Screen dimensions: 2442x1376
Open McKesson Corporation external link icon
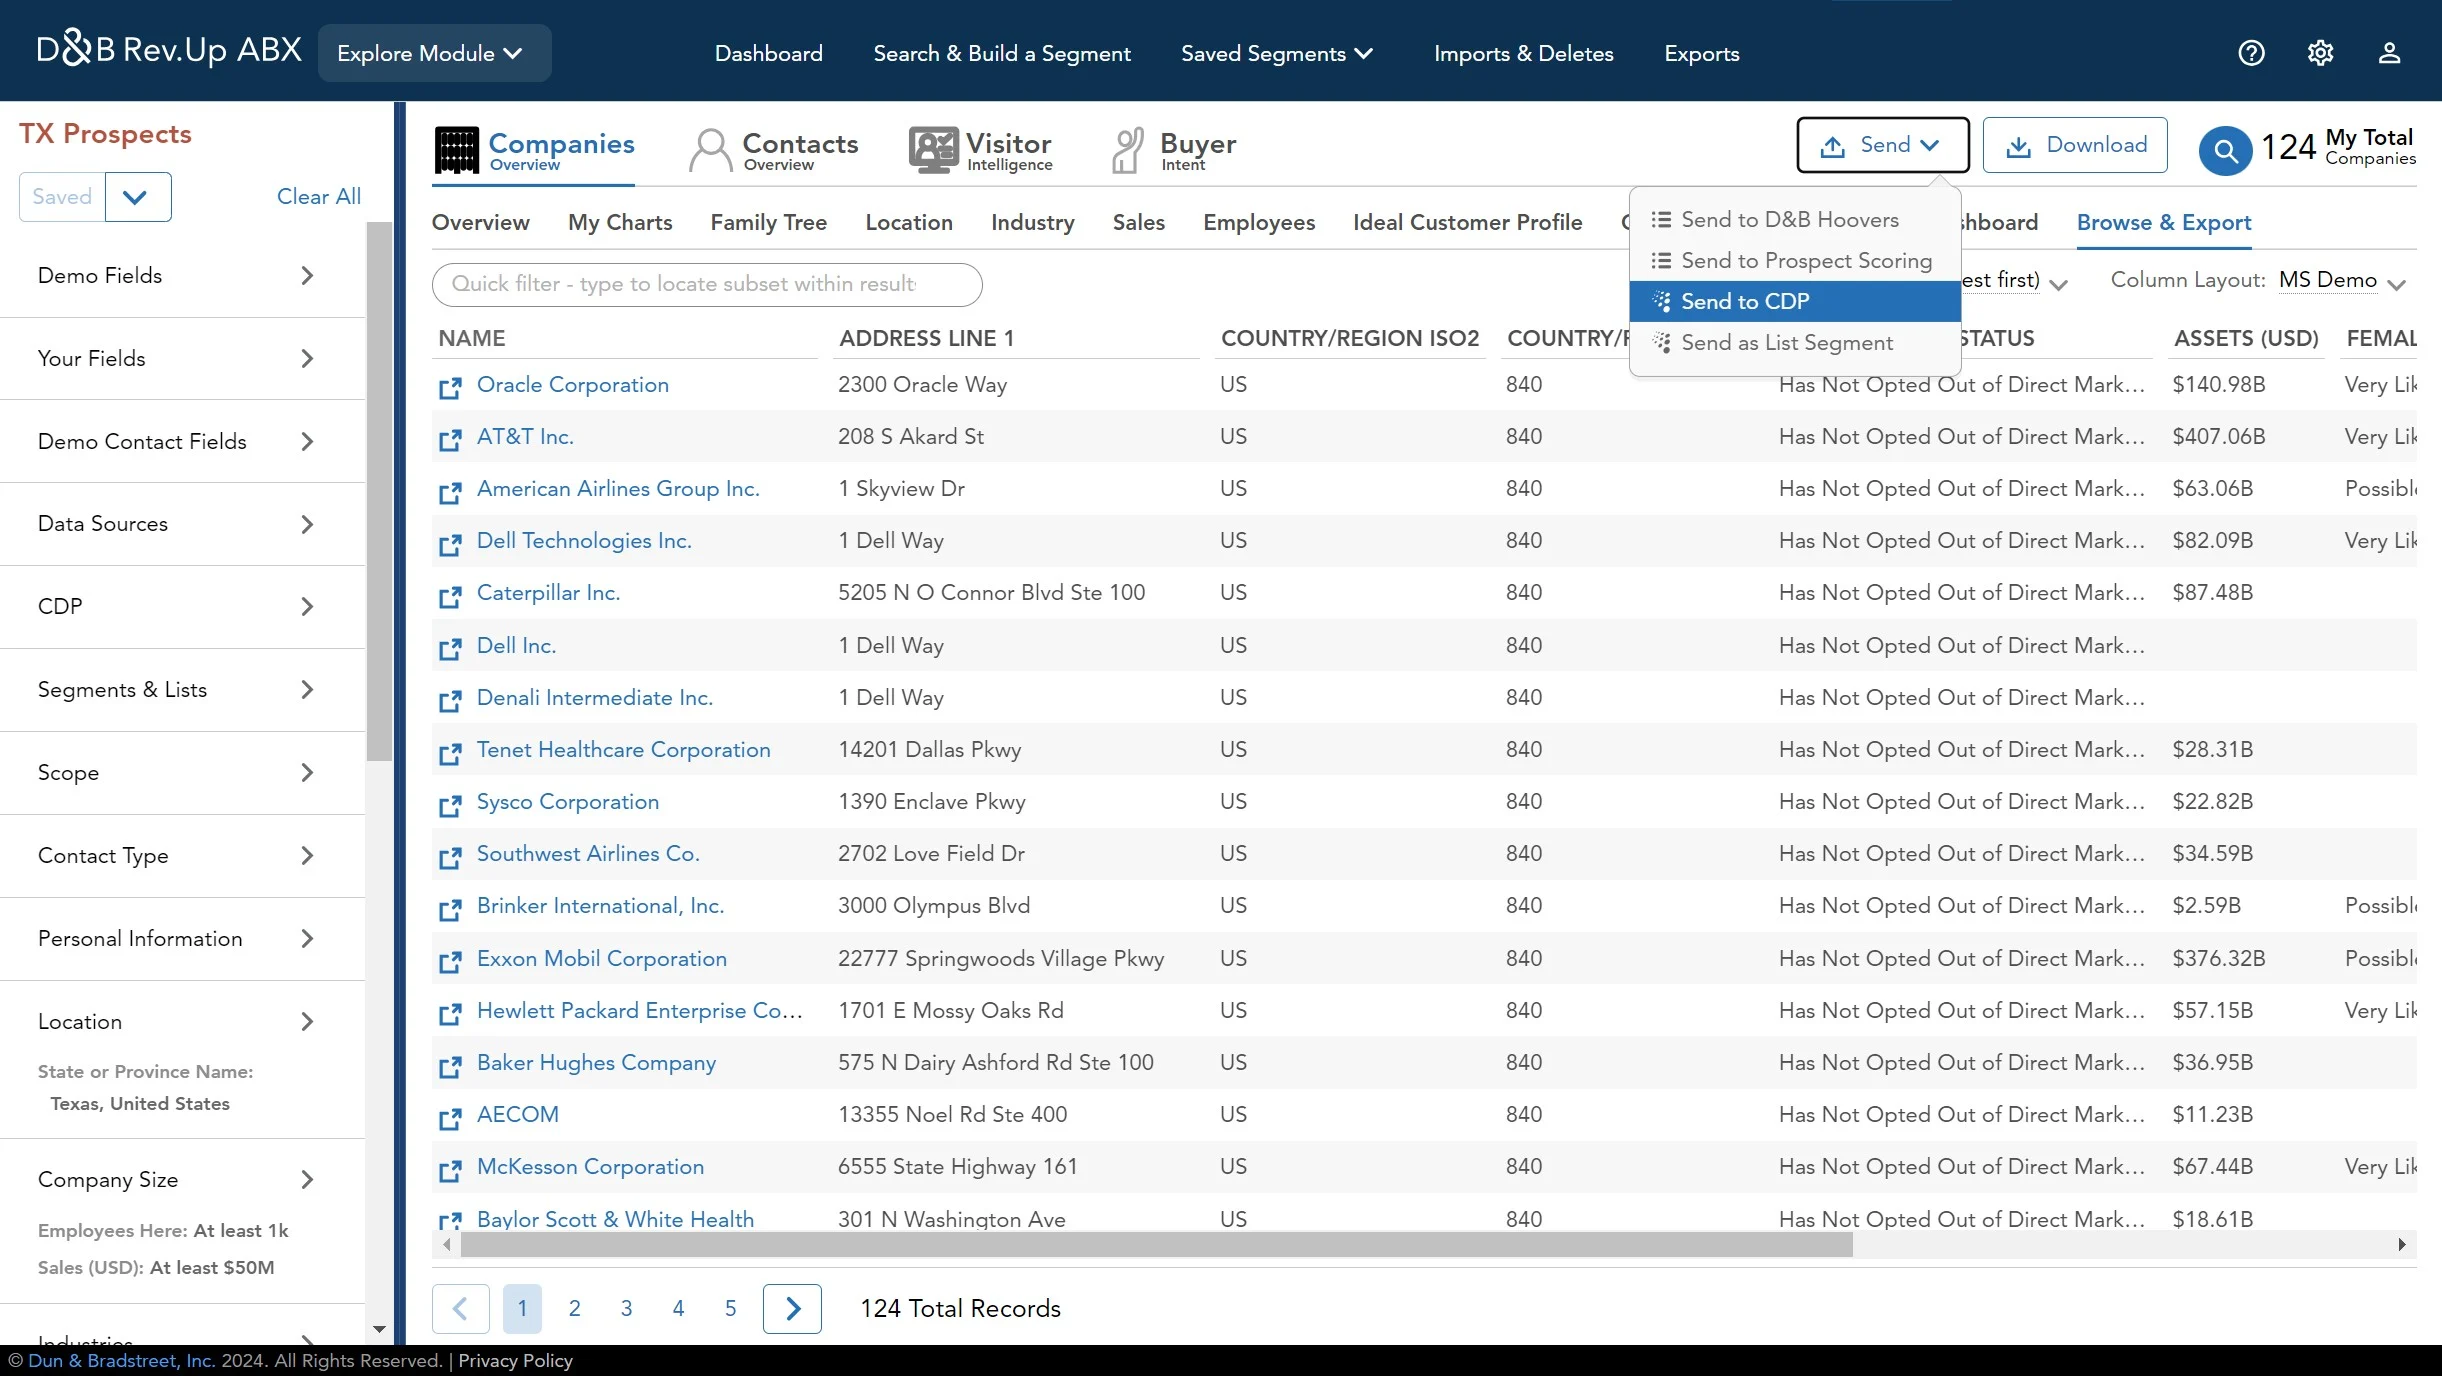pos(450,1169)
